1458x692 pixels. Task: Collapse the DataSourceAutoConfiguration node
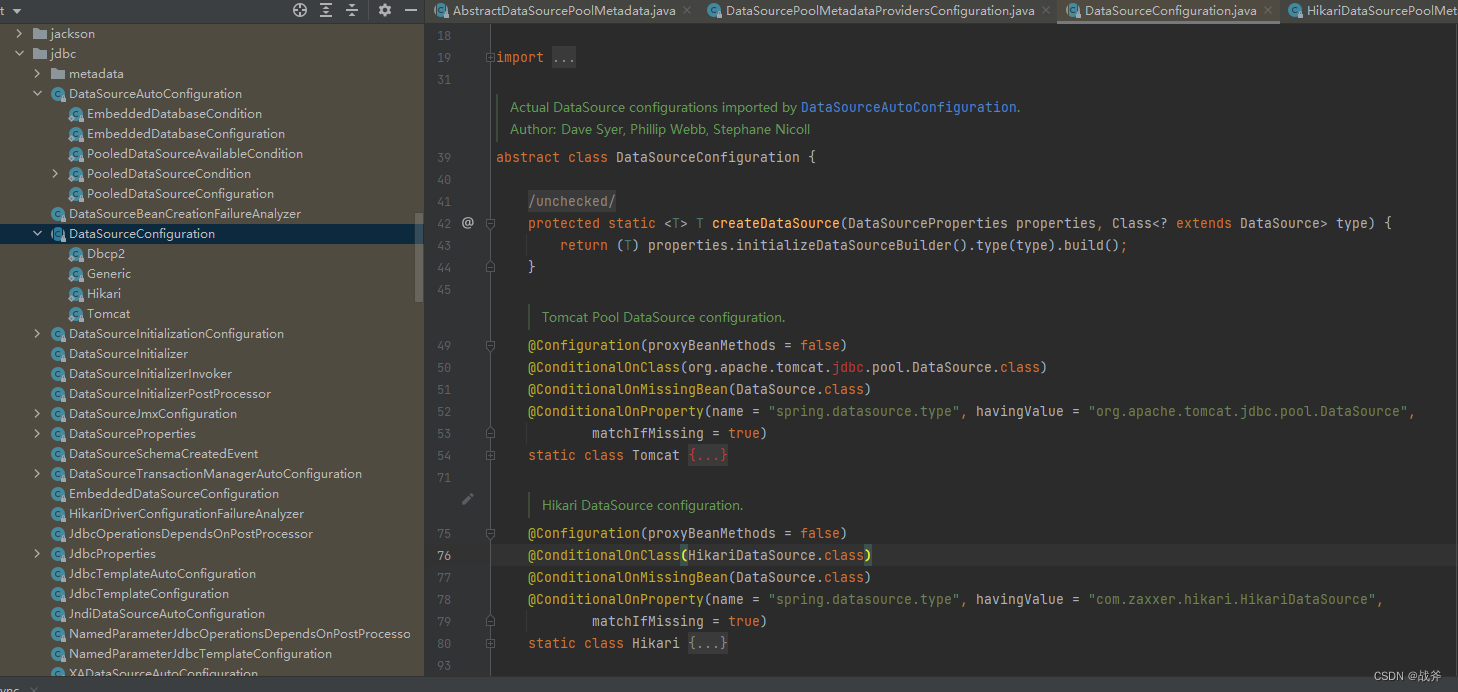pyautogui.click(x=37, y=93)
